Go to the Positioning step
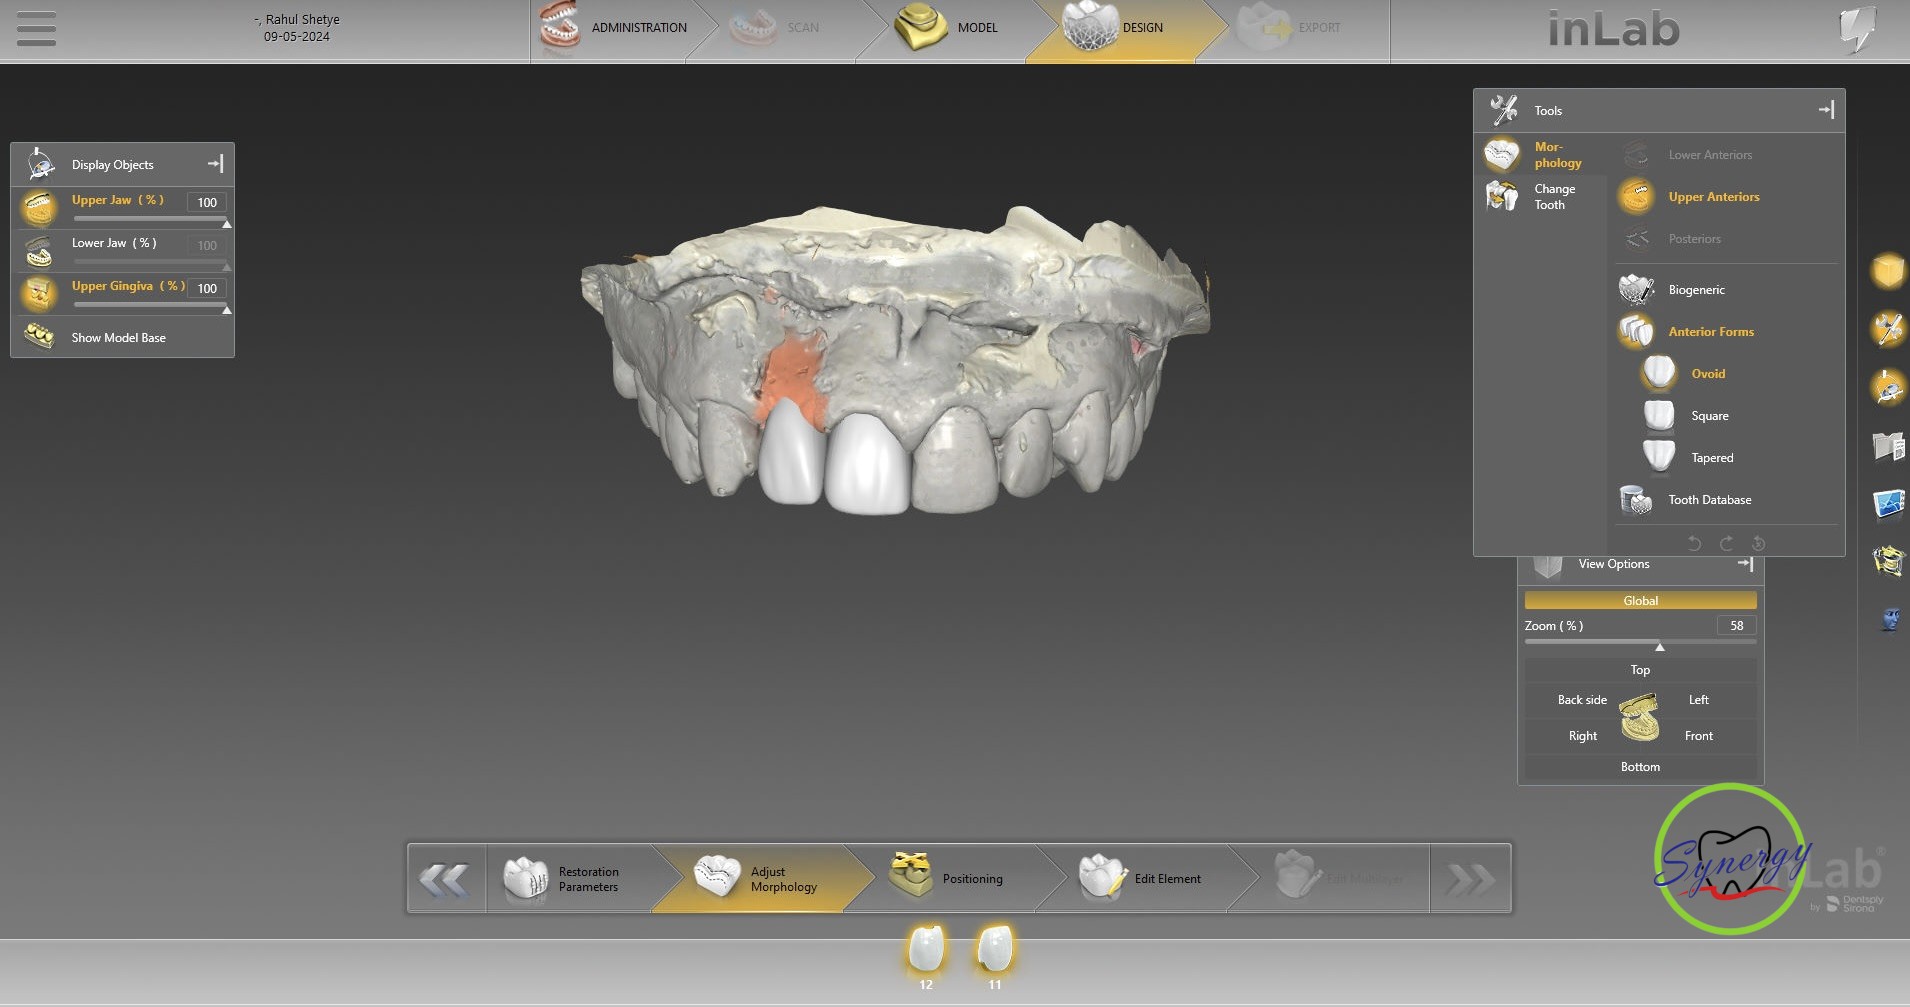The height and width of the screenshot is (1007, 1910). point(950,878)
